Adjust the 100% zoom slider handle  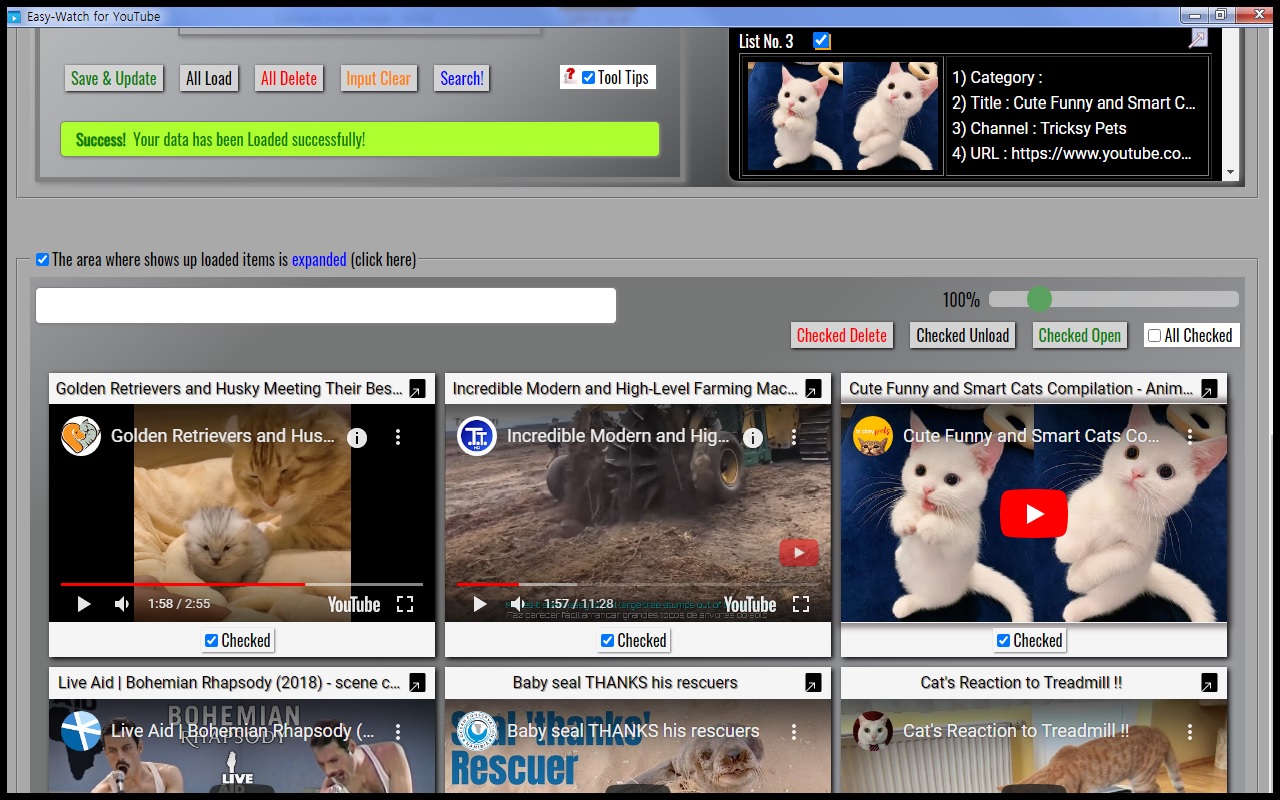click(x=1039, y=299)
